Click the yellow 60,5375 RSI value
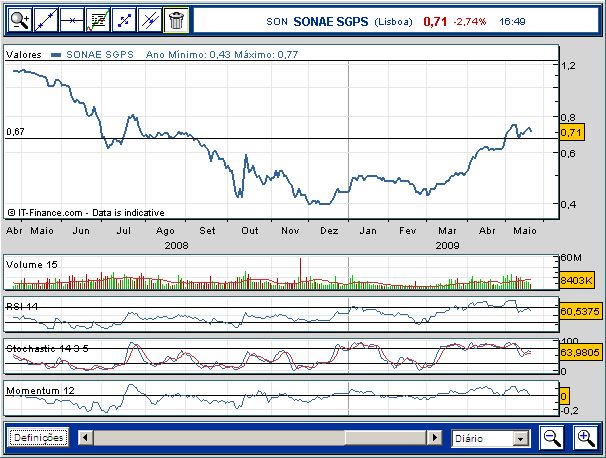This screenshot has width=606, height=458. click(x=581, y=311)
